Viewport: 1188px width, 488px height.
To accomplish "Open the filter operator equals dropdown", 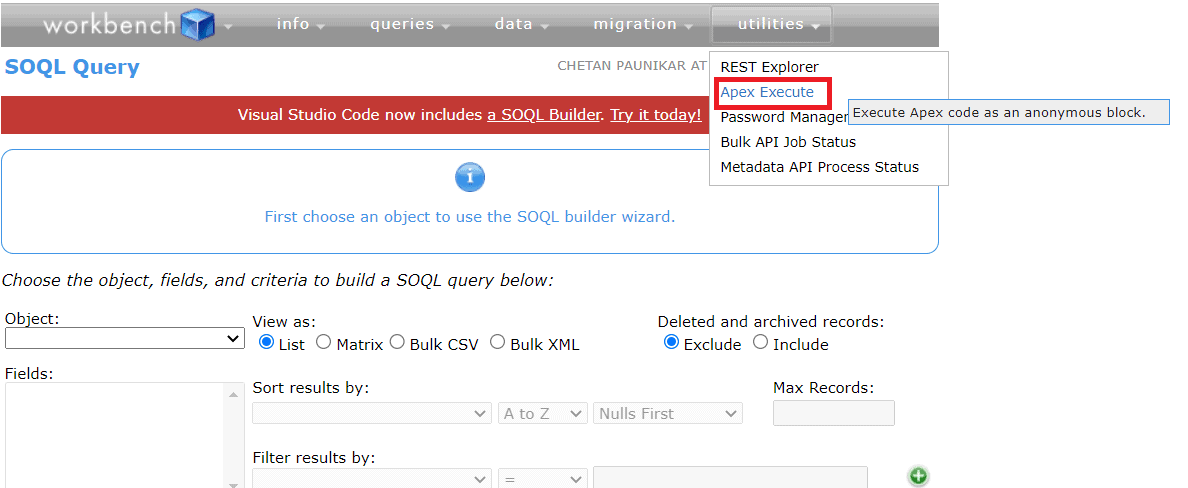I will (x=543, y=479).
